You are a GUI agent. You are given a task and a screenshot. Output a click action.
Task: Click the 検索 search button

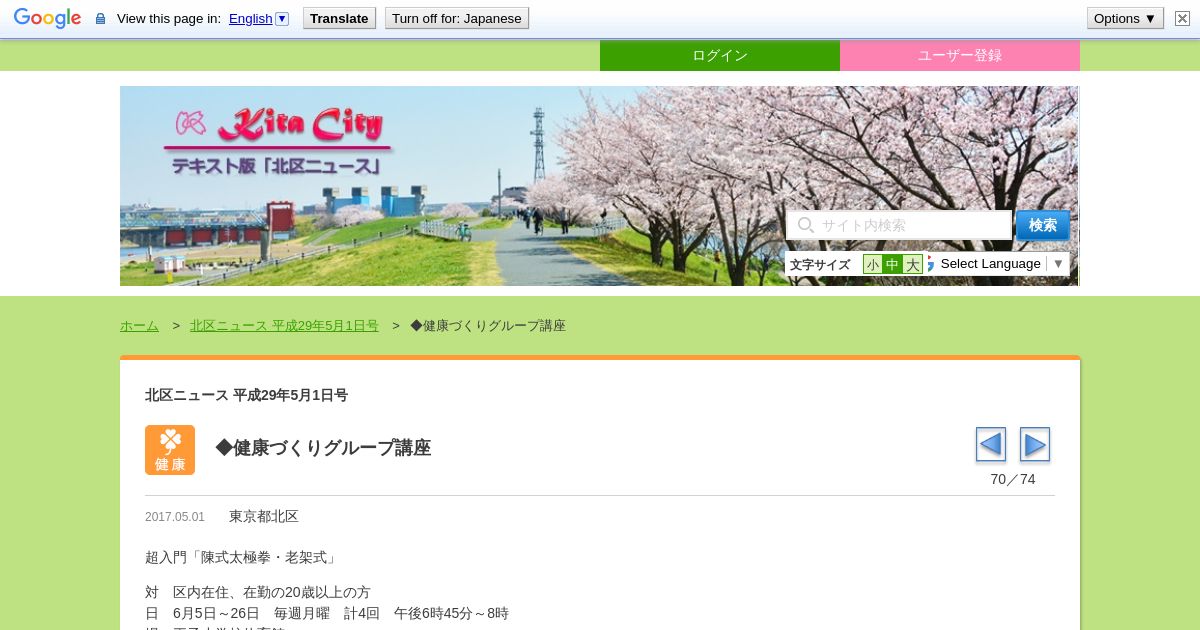click(x=1043, y=225)
